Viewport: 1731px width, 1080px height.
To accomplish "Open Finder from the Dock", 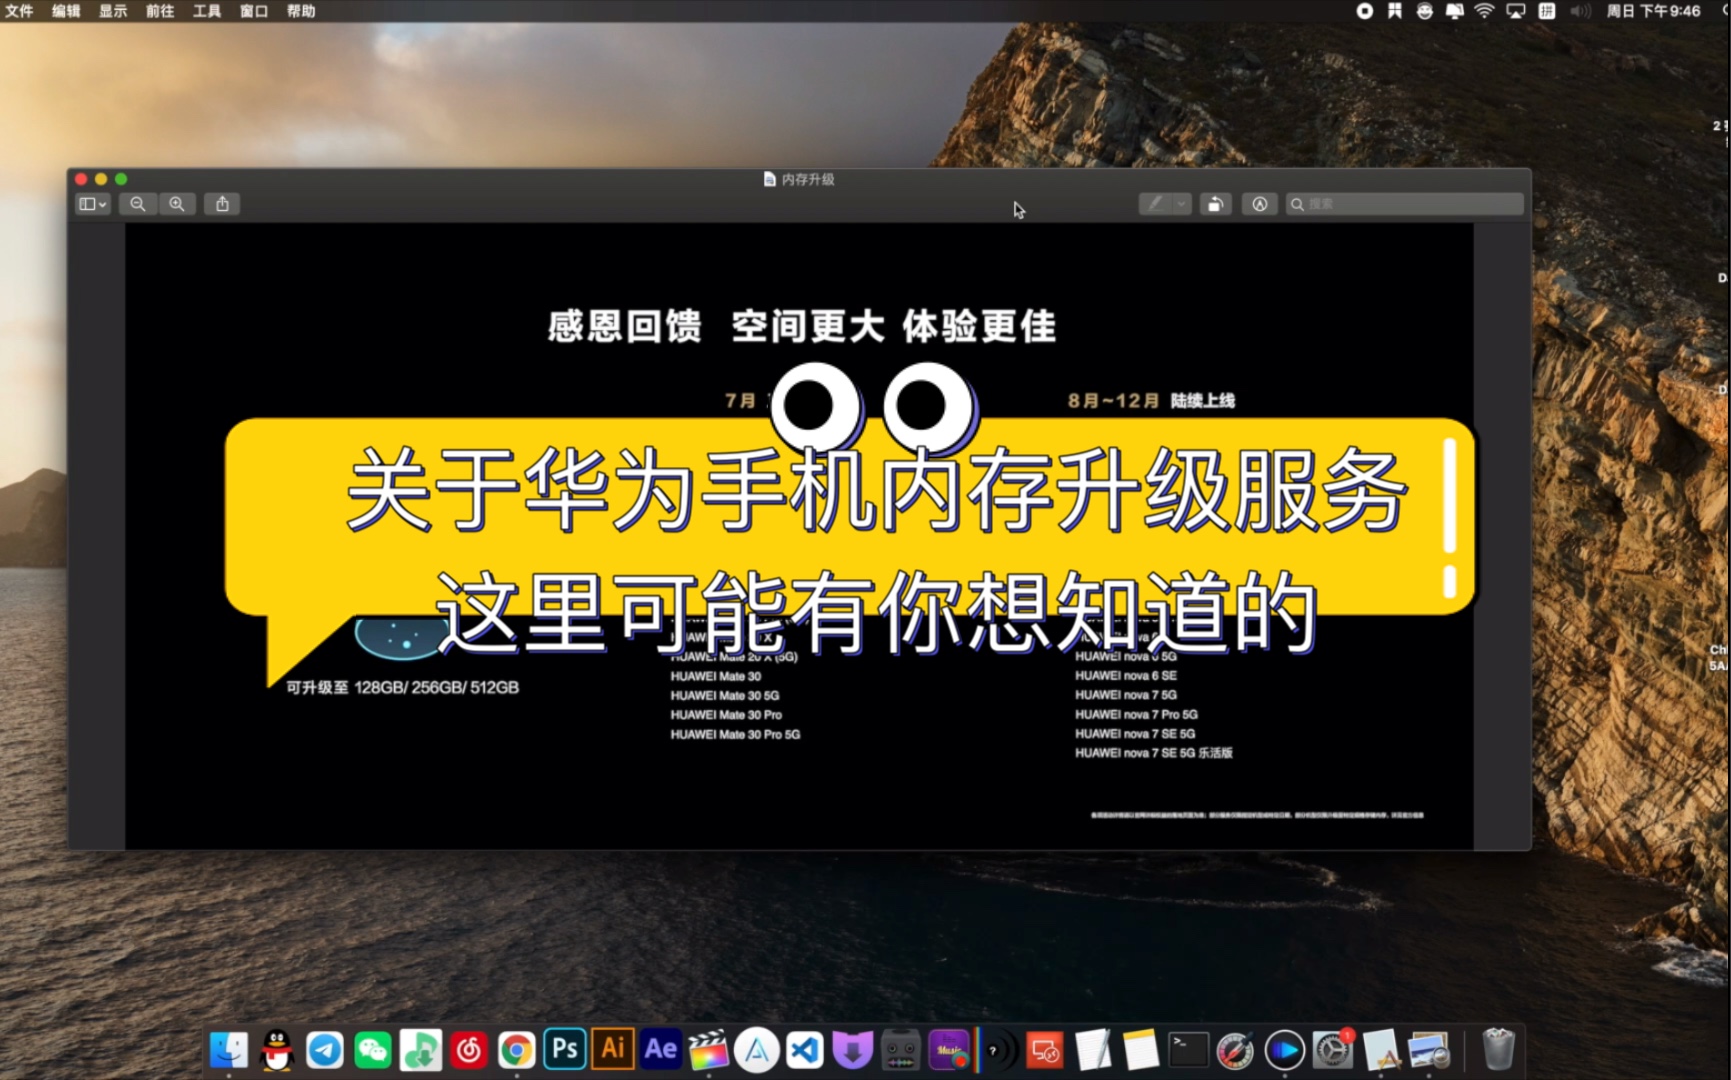I will coord(229,1050).
